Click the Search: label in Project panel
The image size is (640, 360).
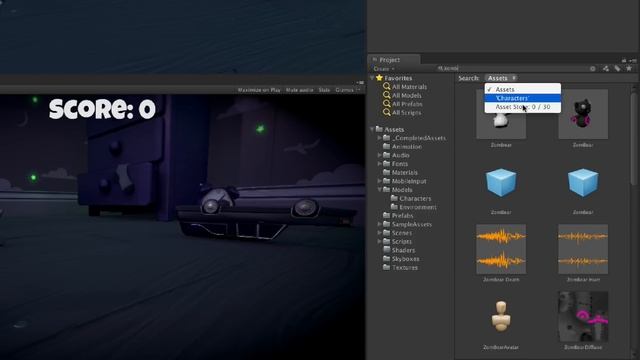(469, 78)
